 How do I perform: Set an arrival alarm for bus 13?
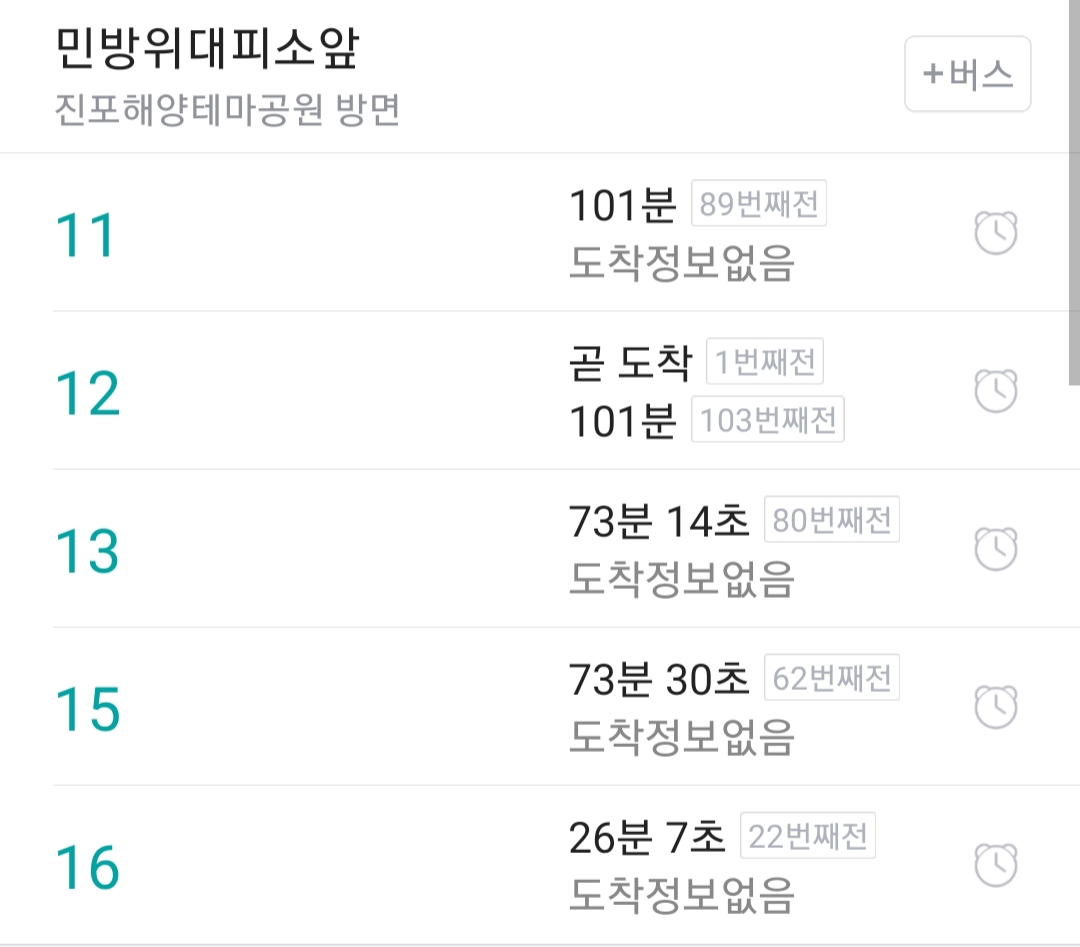pos(996,549)
